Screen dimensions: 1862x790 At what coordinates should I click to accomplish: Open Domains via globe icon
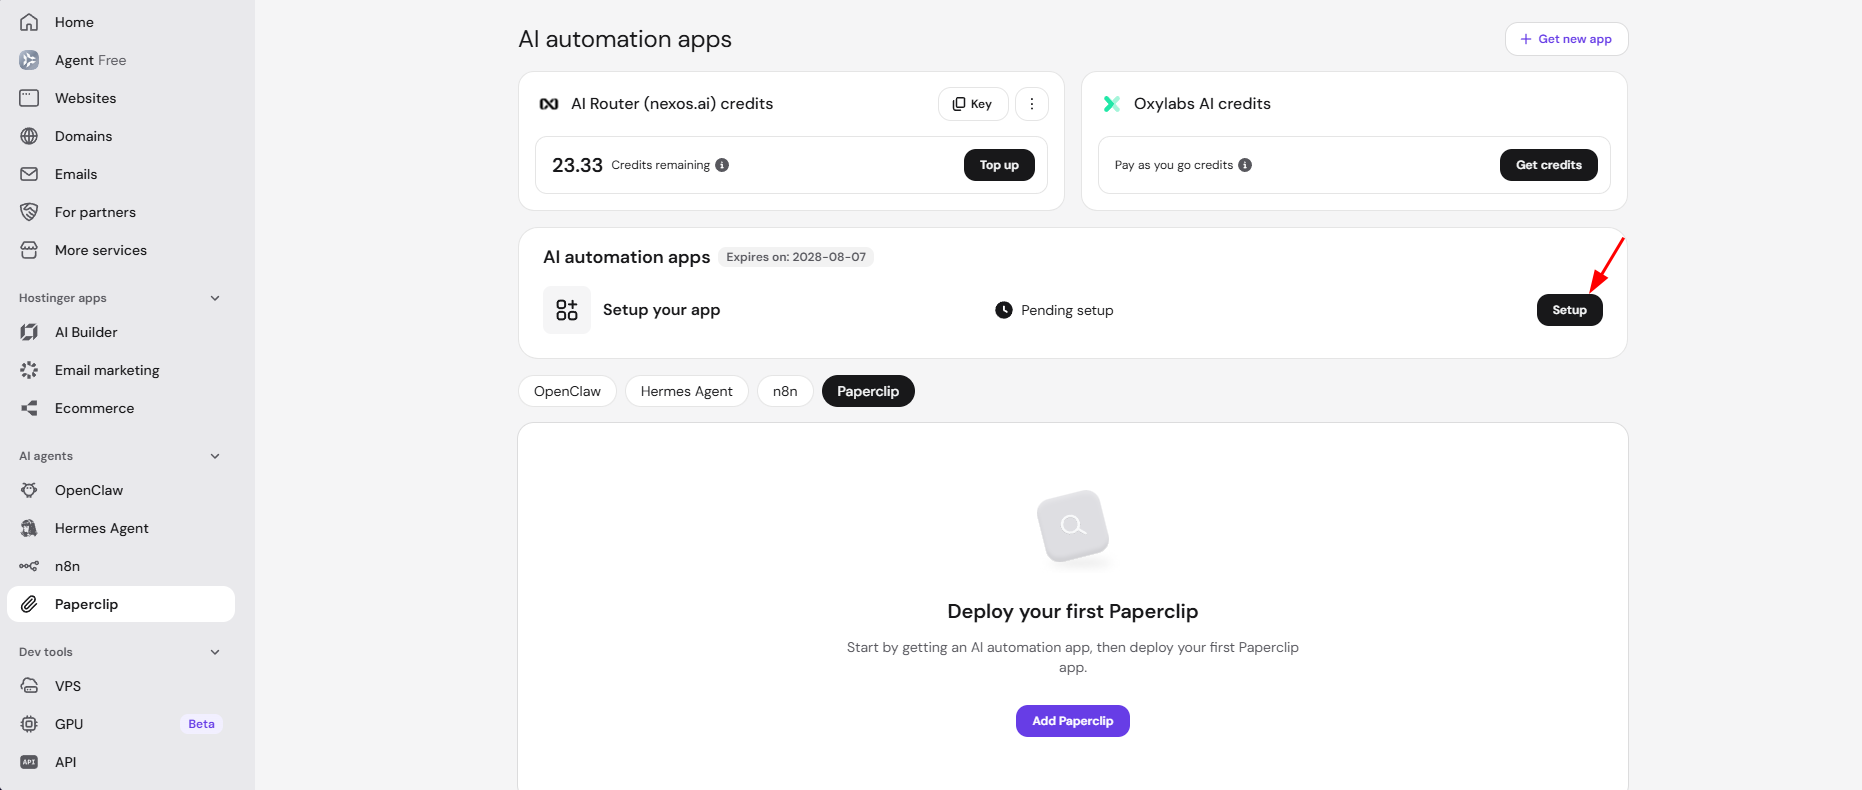(x=29, y=136)
